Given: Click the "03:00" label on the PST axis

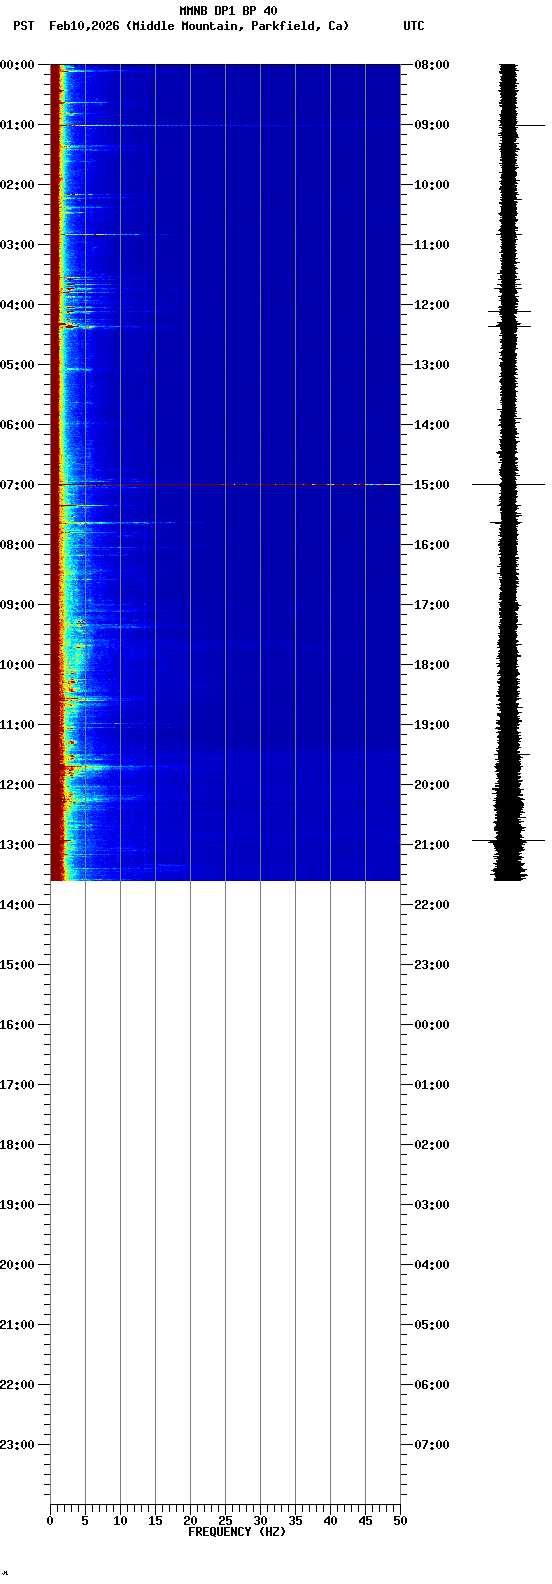Looking at the screenshot, I should pos(17,245).
